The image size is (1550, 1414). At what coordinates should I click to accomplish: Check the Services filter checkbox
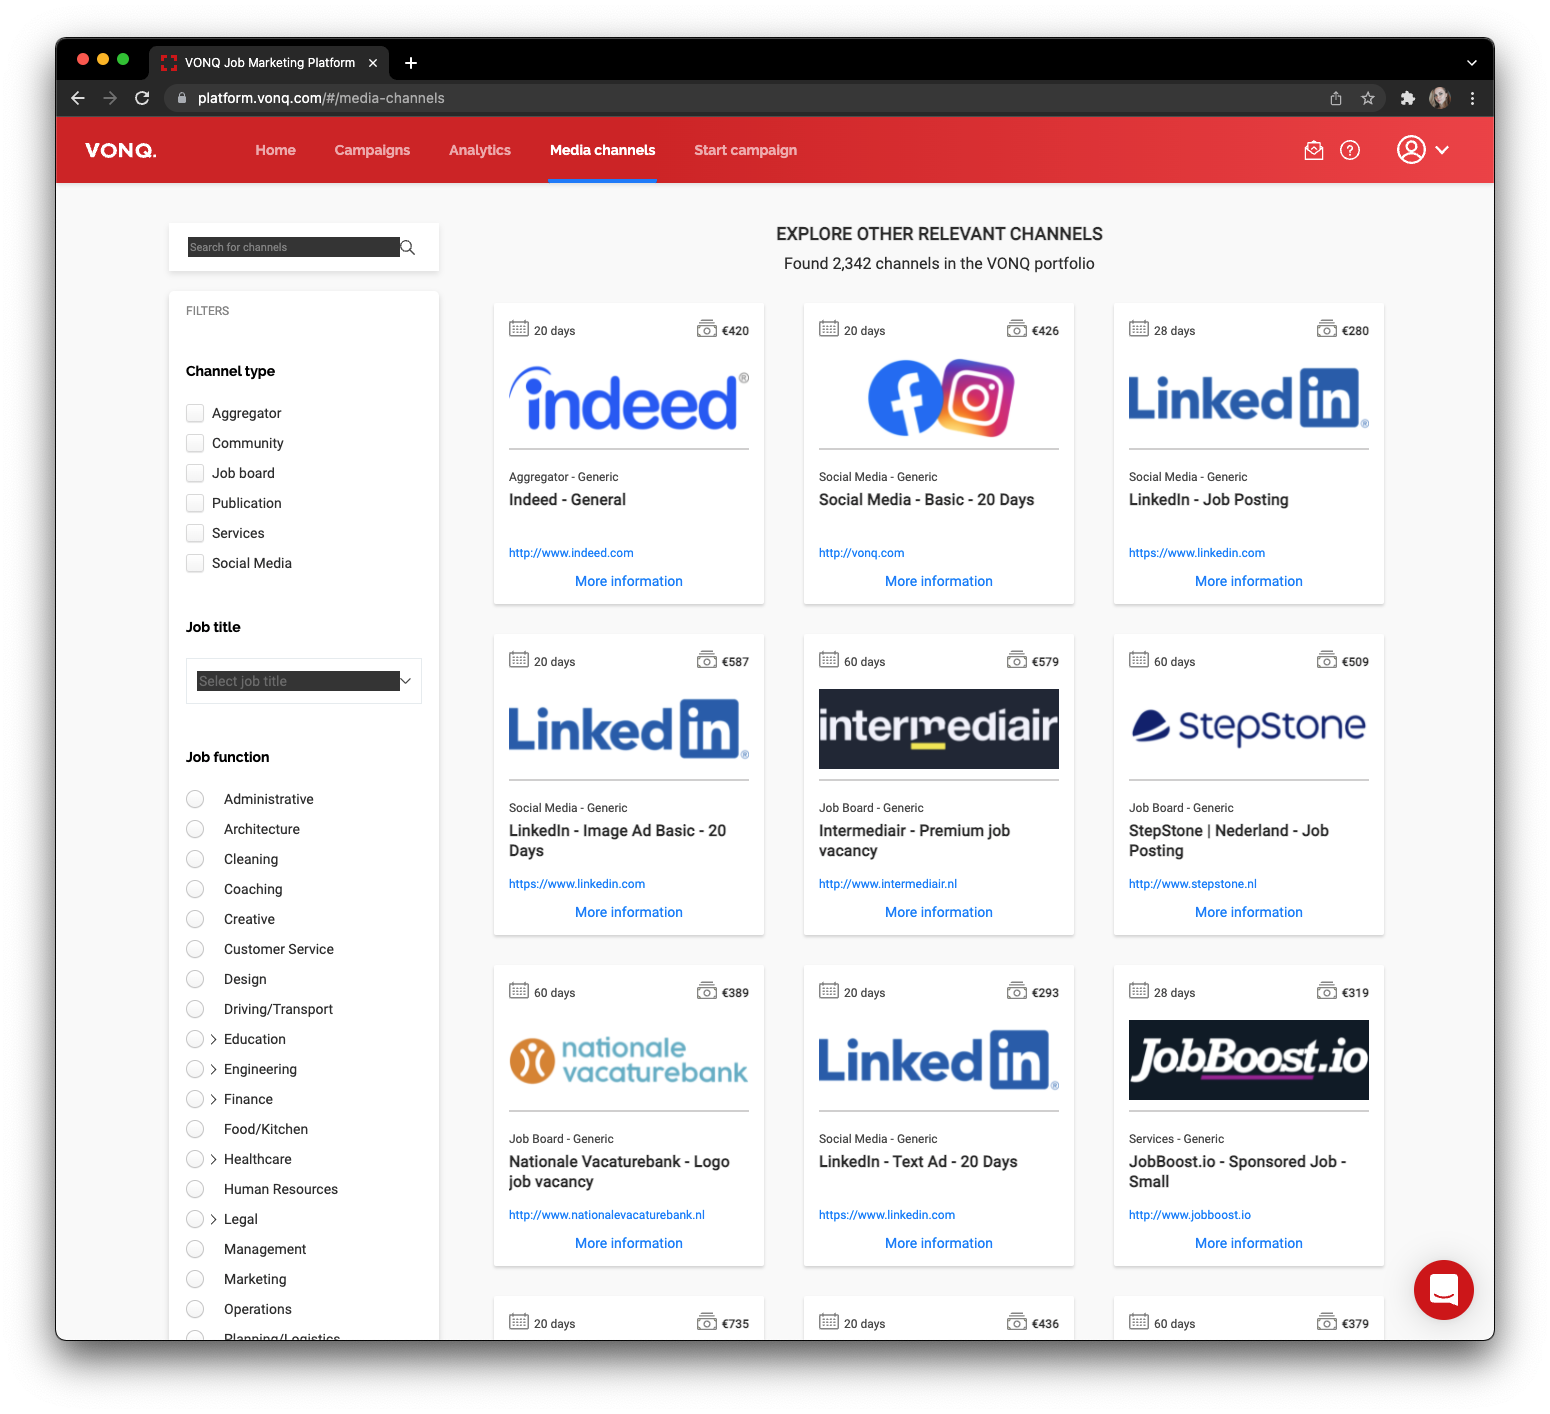[x=195, y=533]
